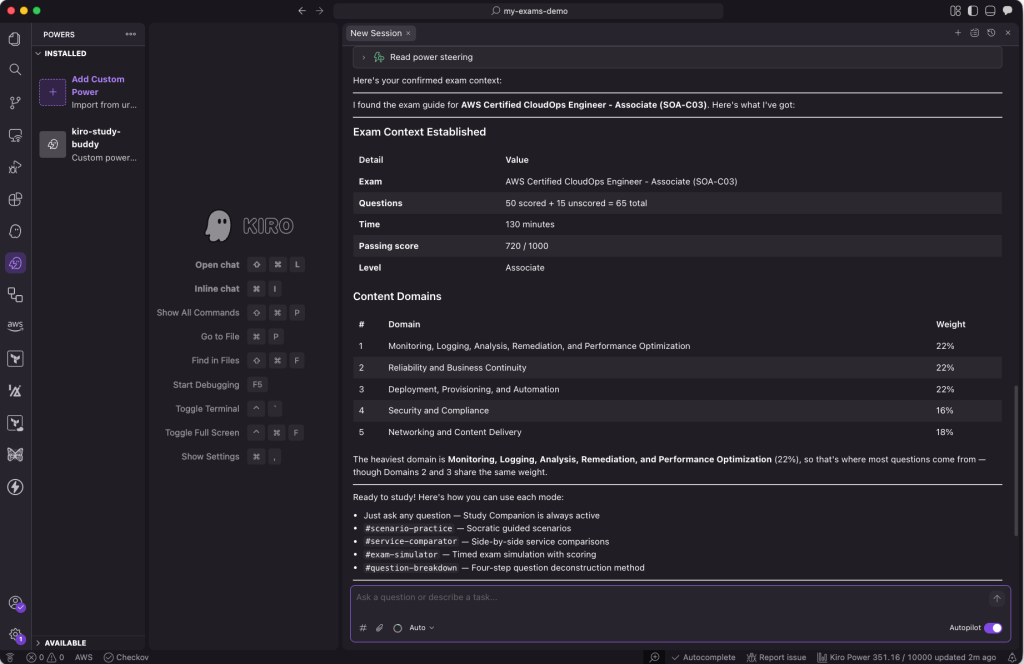The width and height of the screenshot is (1024, 664).
Task: Click the Toggle Terminal shortcut label
Action: tap(207, 409)
